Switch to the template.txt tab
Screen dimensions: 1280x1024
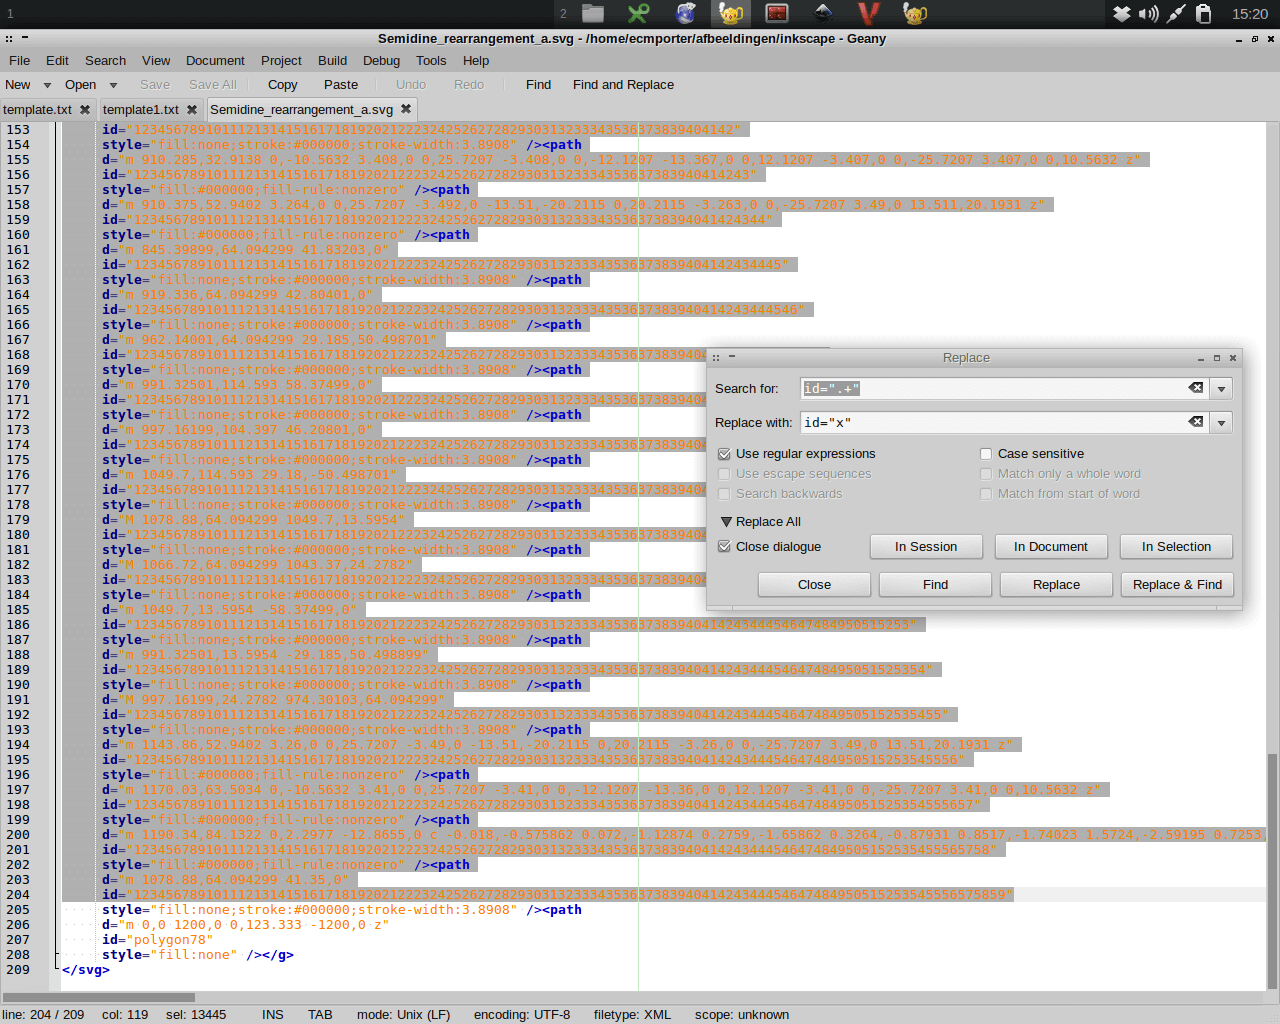pyautogui.click(x=40, y=110)
